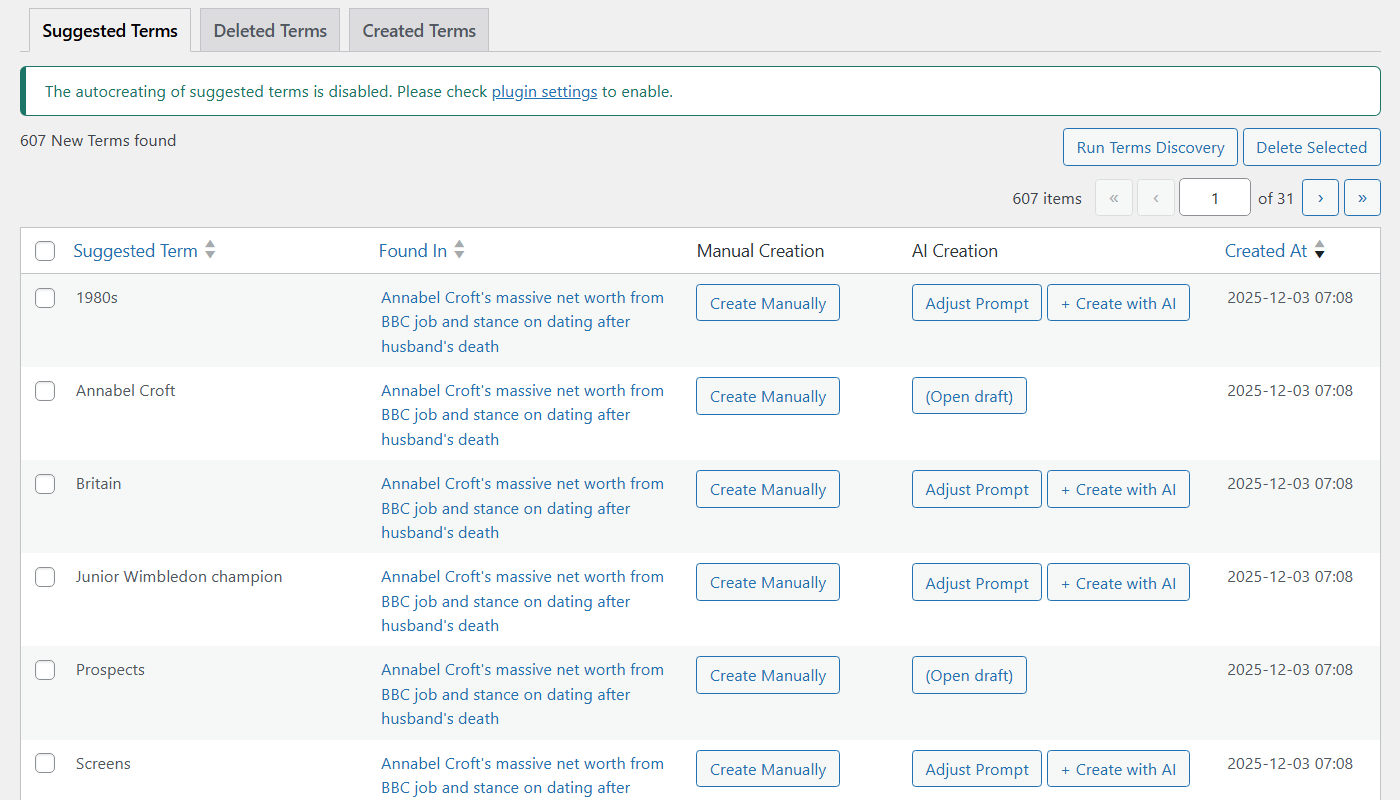Create the 1980s term with AI
Viewport: 1400px width, 800px height.
(x=1118, y=304)
